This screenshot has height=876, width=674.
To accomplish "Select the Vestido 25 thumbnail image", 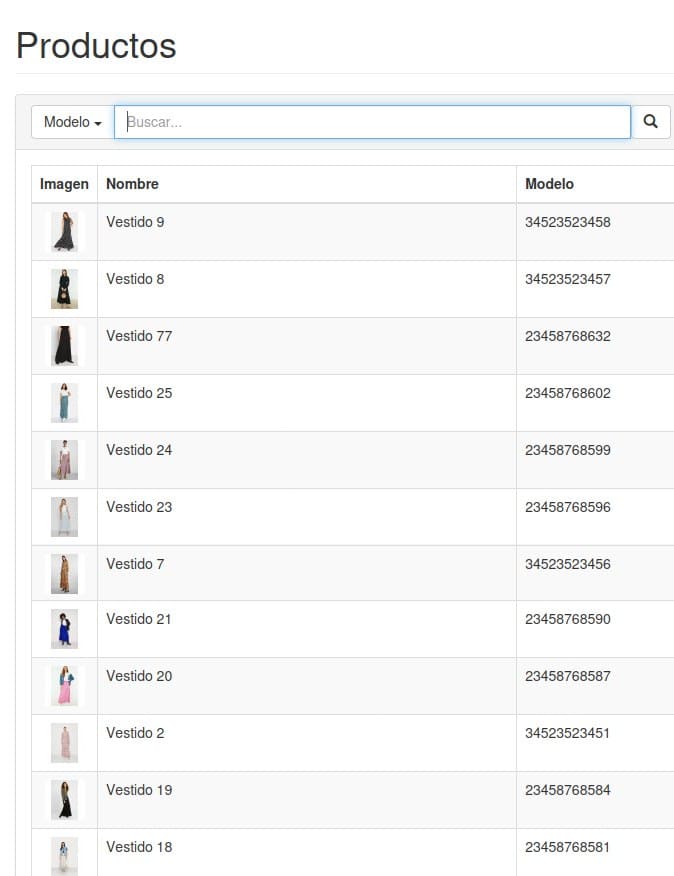I will (64, 403).
